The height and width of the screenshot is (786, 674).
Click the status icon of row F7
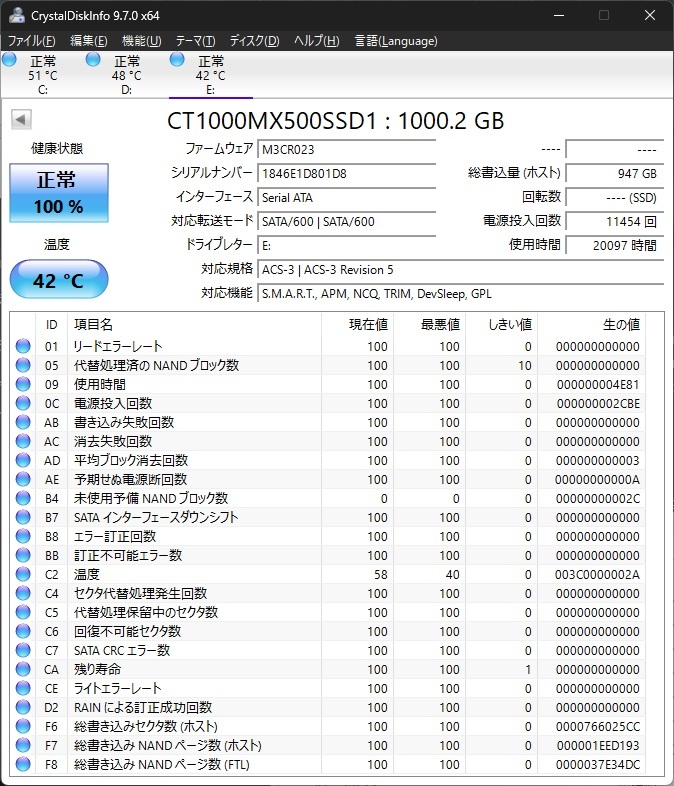[23, 745]
